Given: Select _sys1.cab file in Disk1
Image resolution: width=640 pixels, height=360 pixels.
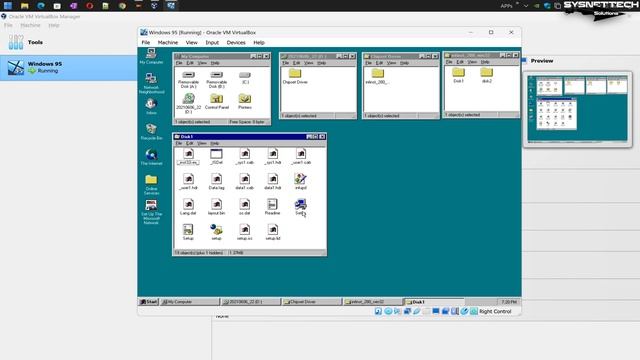Looking at the screenshot, I should click(x=244, y=157).
